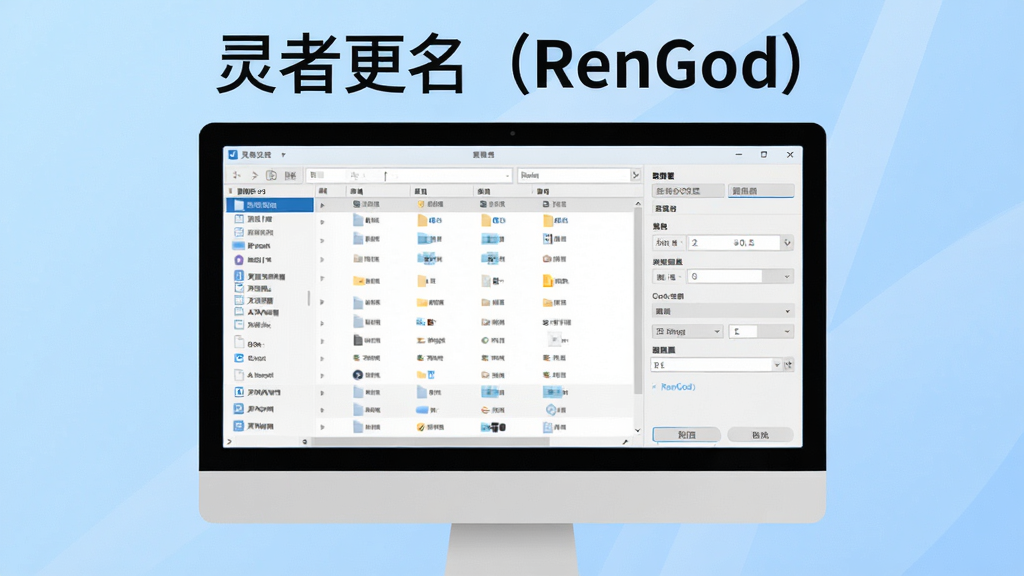Screen dimensions: 1024x576
Task: Click the numeric field showing 2 and 0.5
Action: point(734,242)
